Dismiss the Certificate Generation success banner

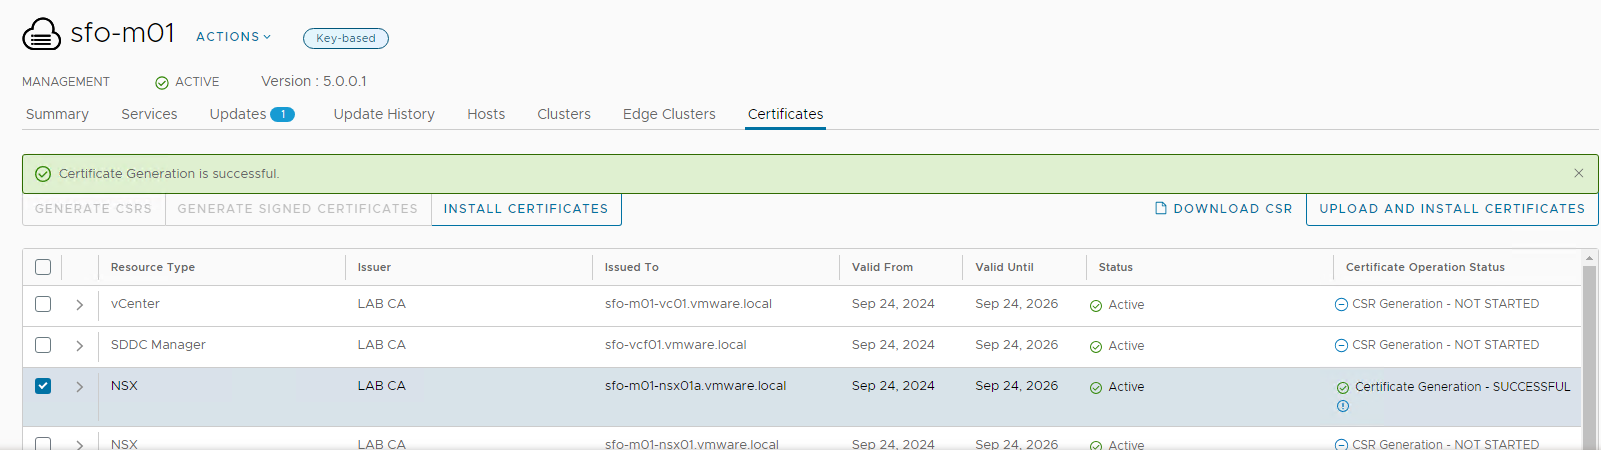click(x=1578, y=173)
